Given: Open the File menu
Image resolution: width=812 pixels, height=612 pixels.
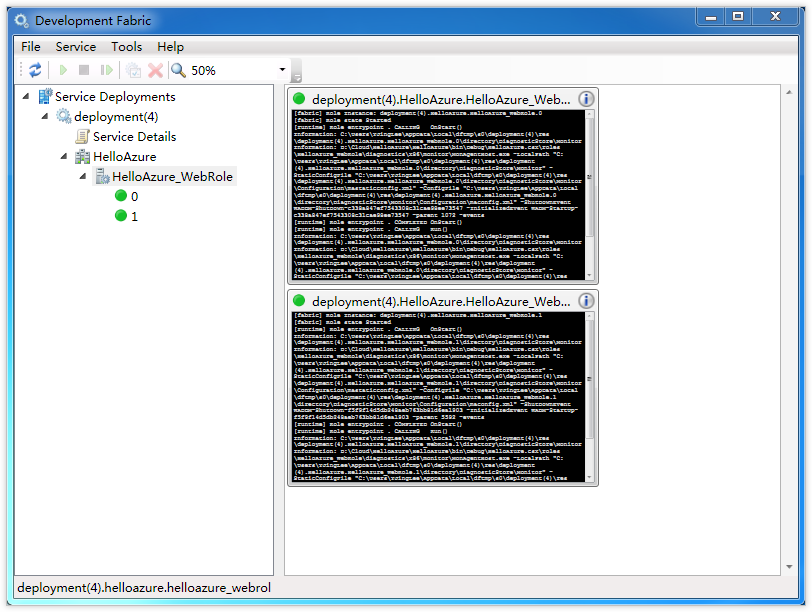Looking at the screenshot, I should click(31, 46).
